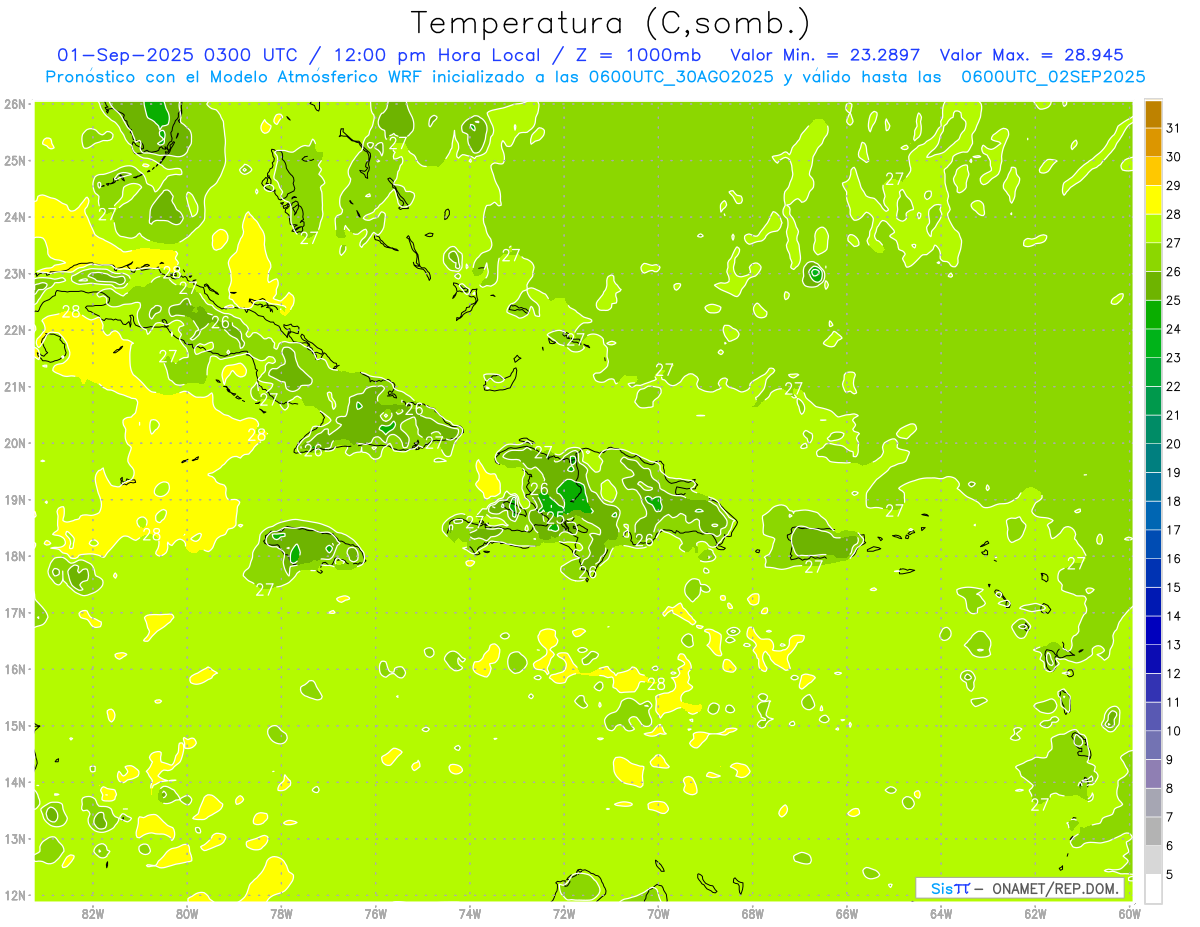1200x927 pixels.
Task: Click the 21N latitude axis label
Action: (x=14, y=386)
